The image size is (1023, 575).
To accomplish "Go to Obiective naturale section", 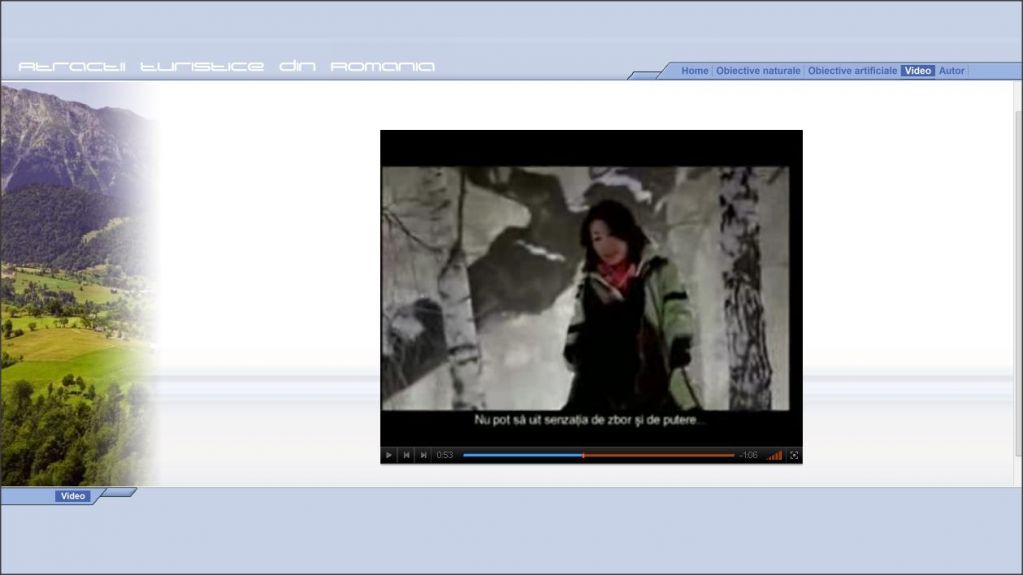I will point(758,71).
